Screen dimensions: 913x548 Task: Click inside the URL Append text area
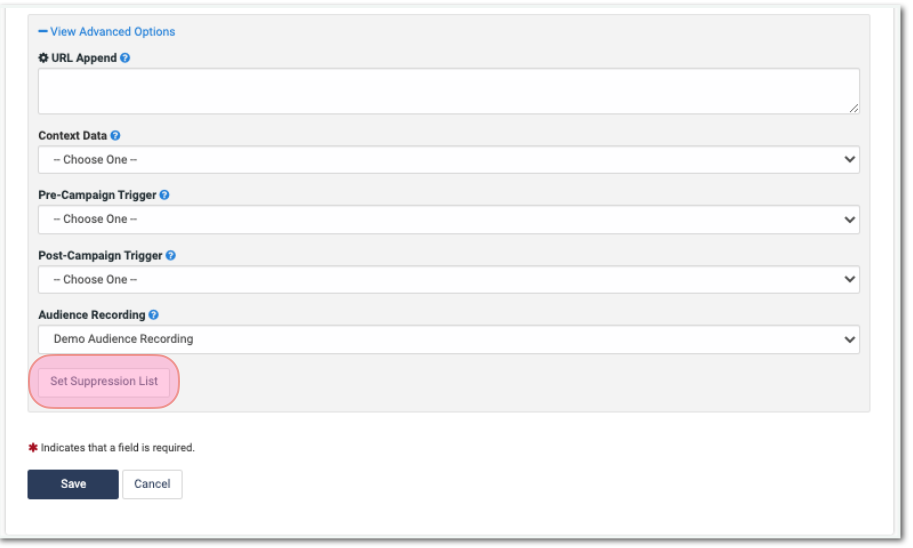pyautogui.click(x=448, y=91)
